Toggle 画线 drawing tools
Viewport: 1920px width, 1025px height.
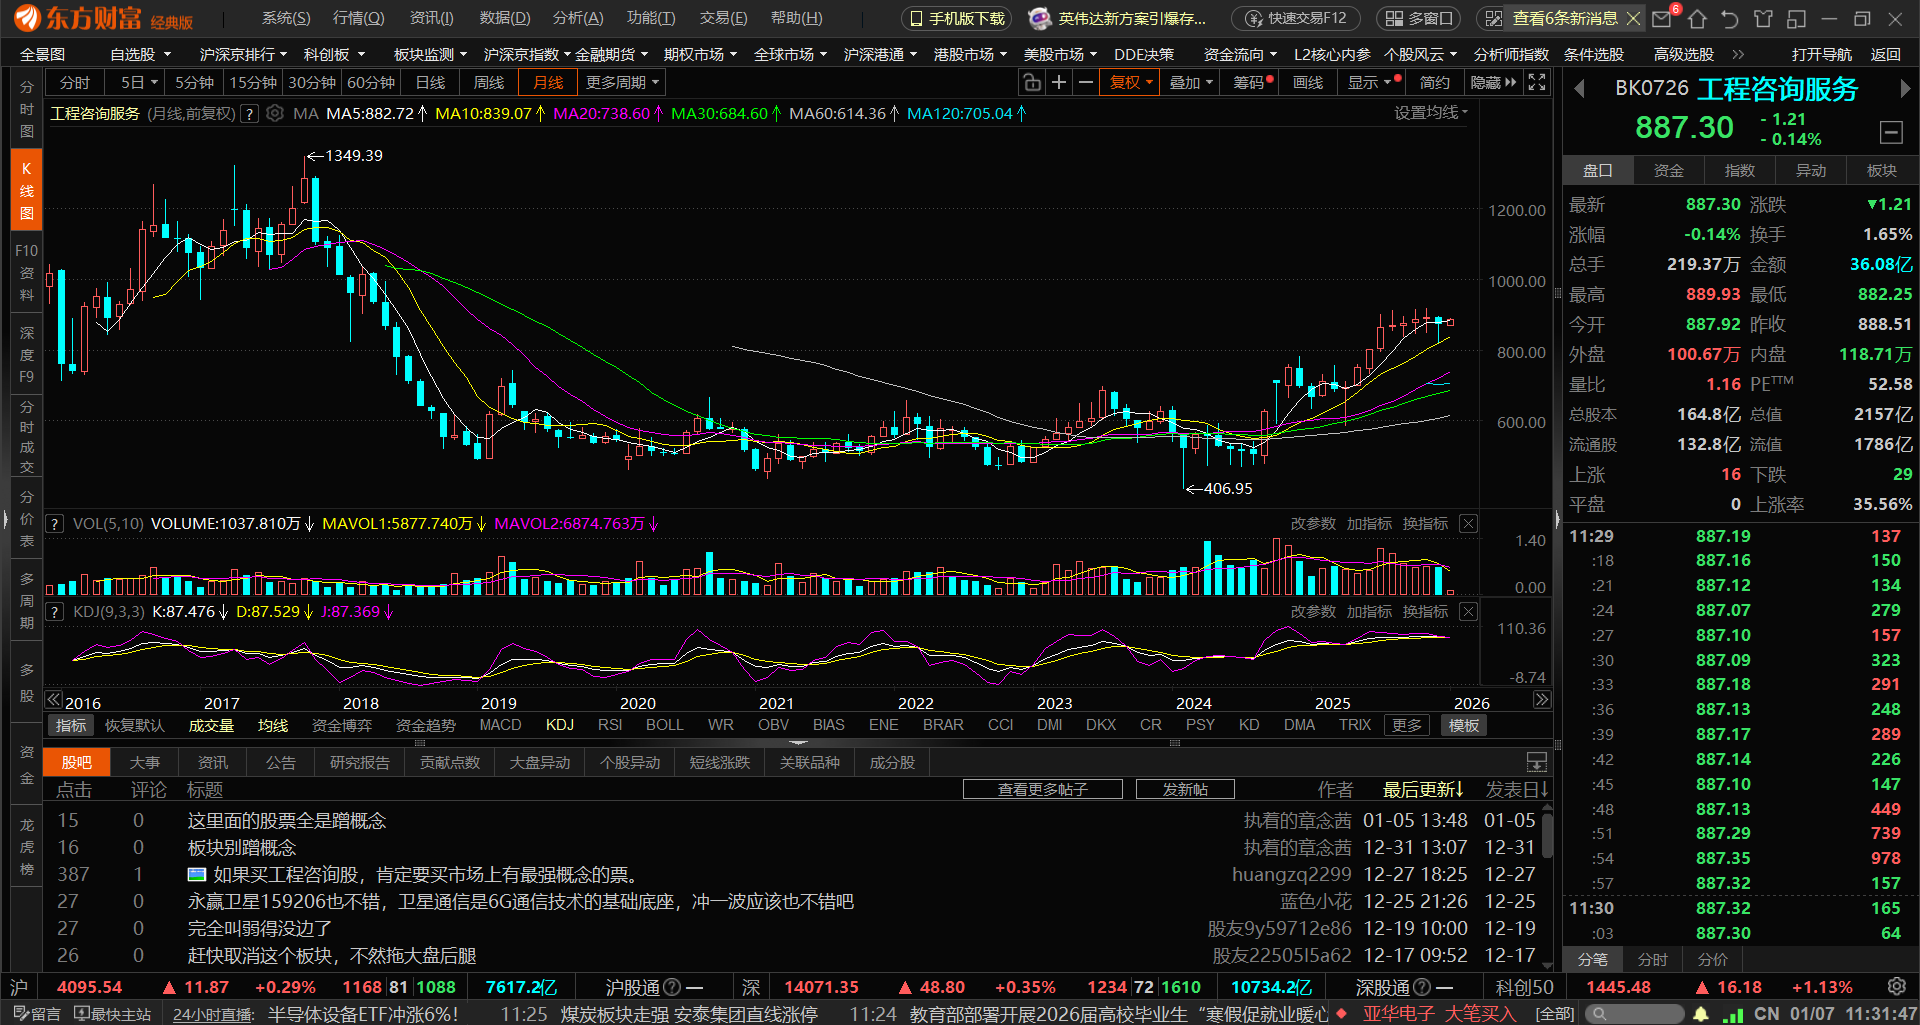[x=1308, y=82]
